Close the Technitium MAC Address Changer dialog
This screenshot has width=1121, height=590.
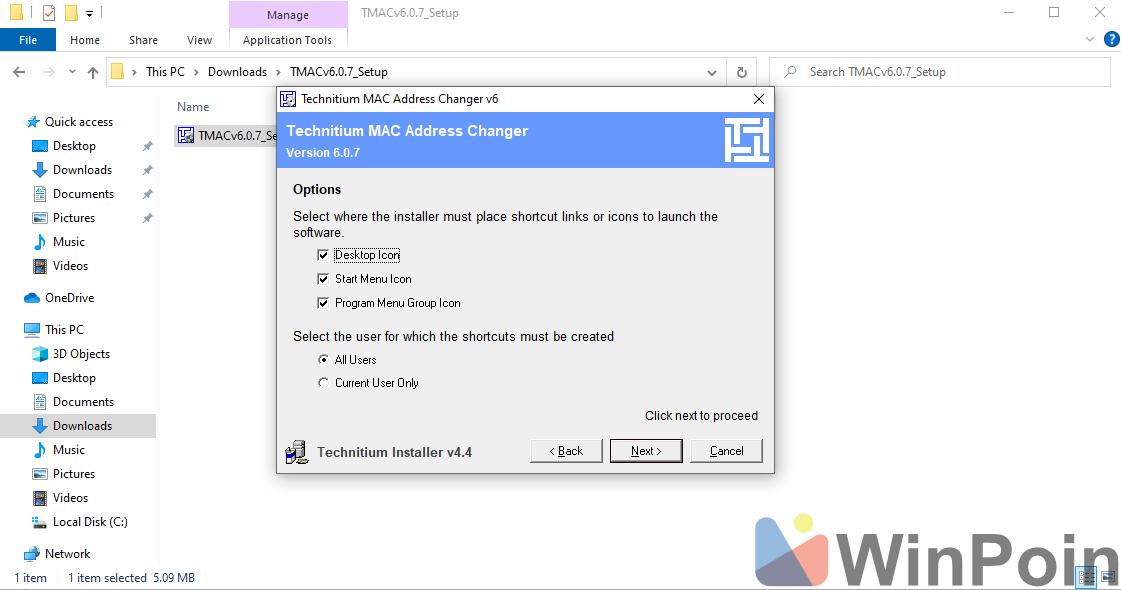click(x=759, y=99)
